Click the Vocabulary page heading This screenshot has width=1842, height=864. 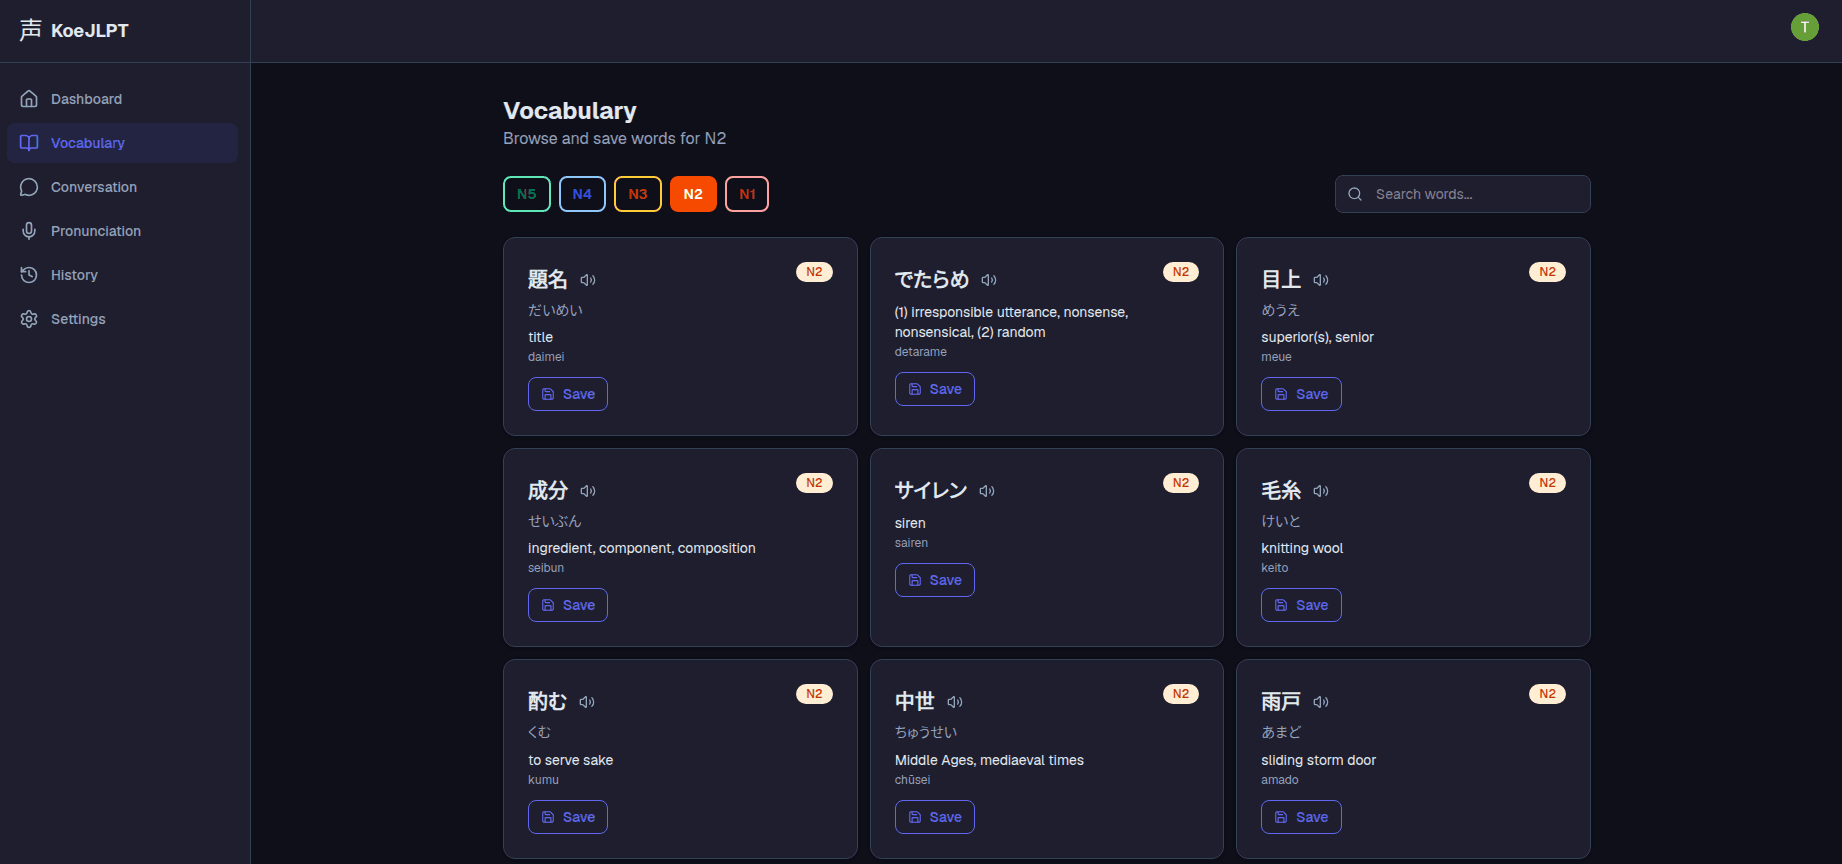click(x=570, y=110)
